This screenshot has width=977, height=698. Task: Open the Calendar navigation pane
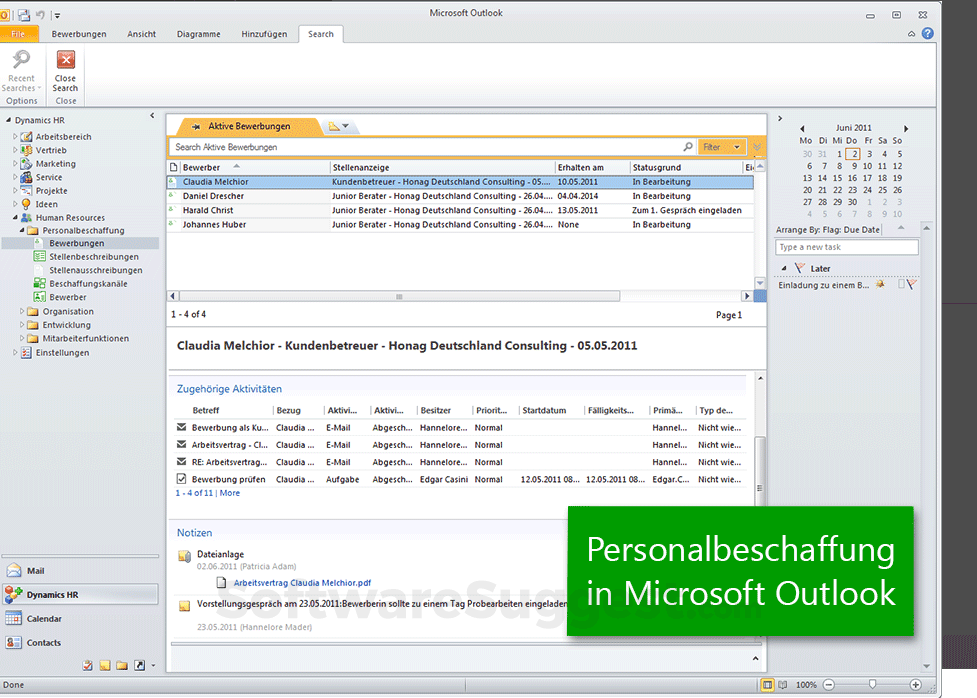43,619
